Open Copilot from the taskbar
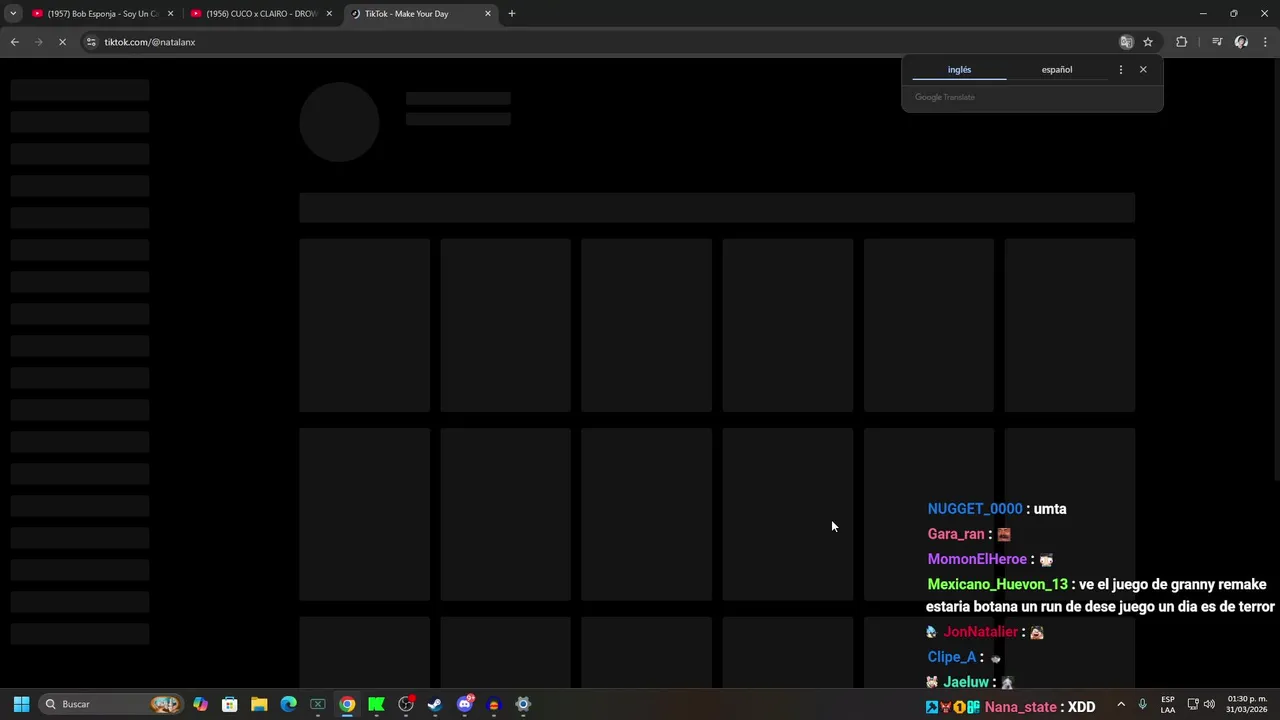The height and width of the screenshot is (720, 1280). (201, 704)
